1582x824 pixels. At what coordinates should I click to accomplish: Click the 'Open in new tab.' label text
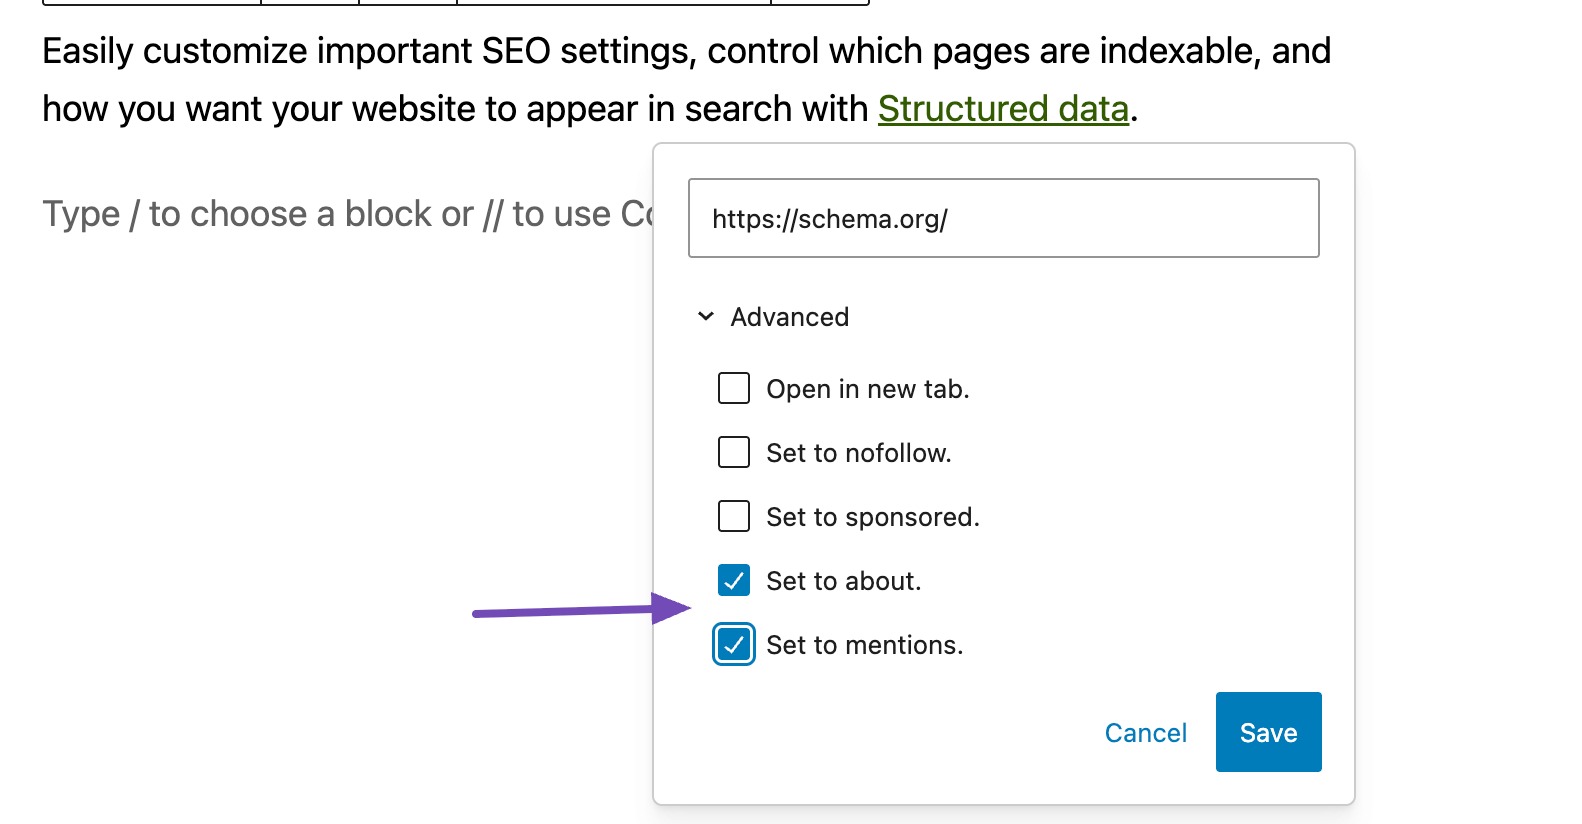point(867,389)
